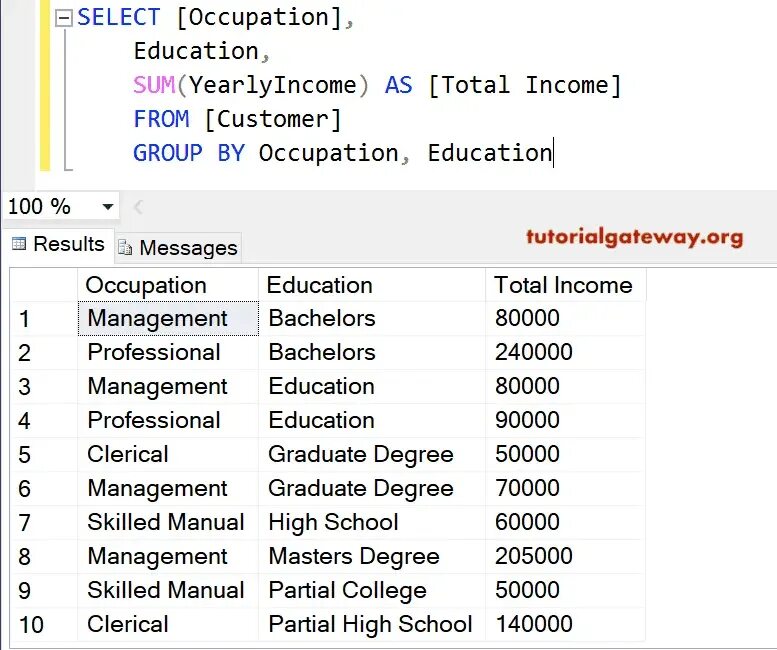
Task: Select row 1 header in results grid
Action: pos(44,319)
